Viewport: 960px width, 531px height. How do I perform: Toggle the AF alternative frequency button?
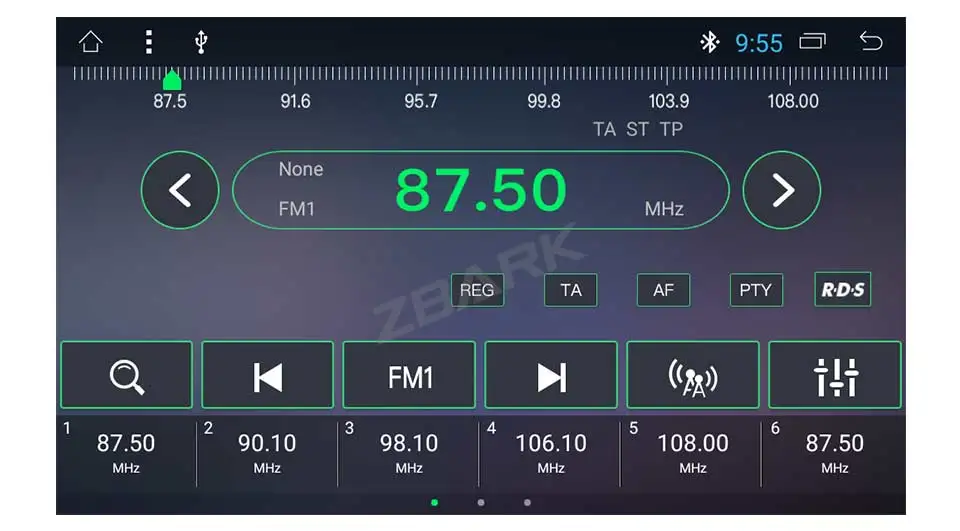point(664,290)
